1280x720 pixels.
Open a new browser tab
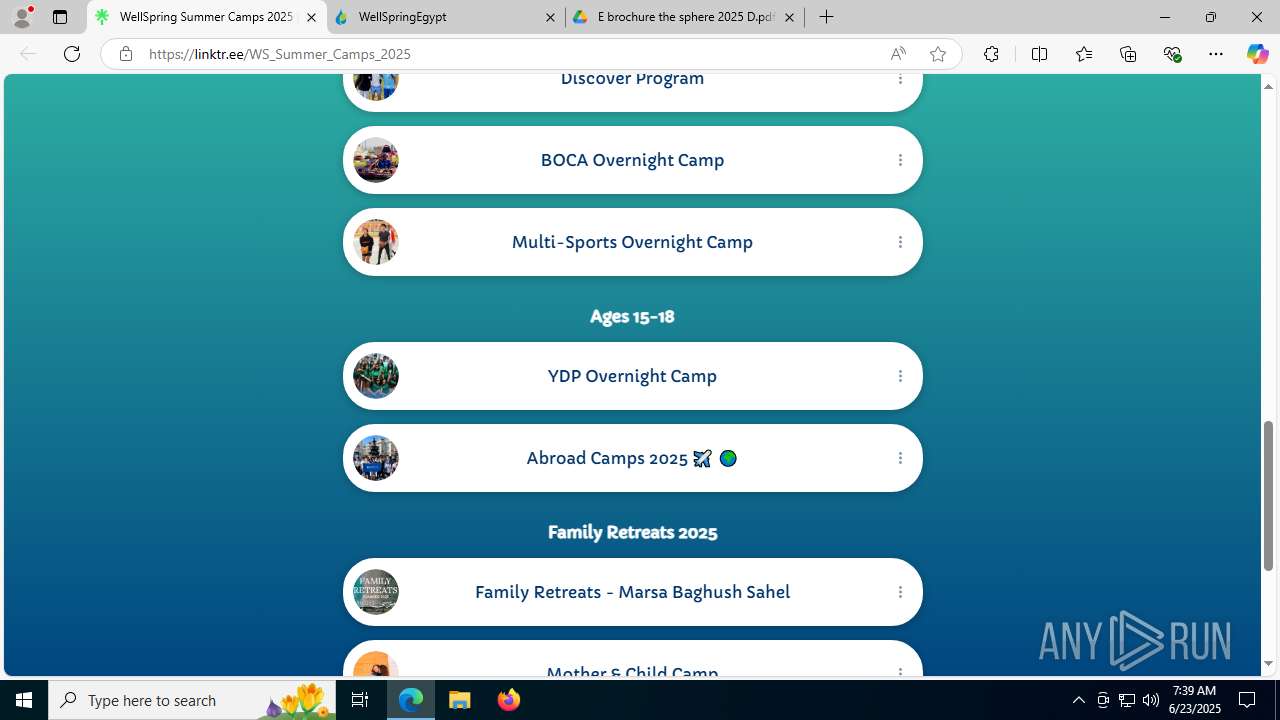[826, 17]
